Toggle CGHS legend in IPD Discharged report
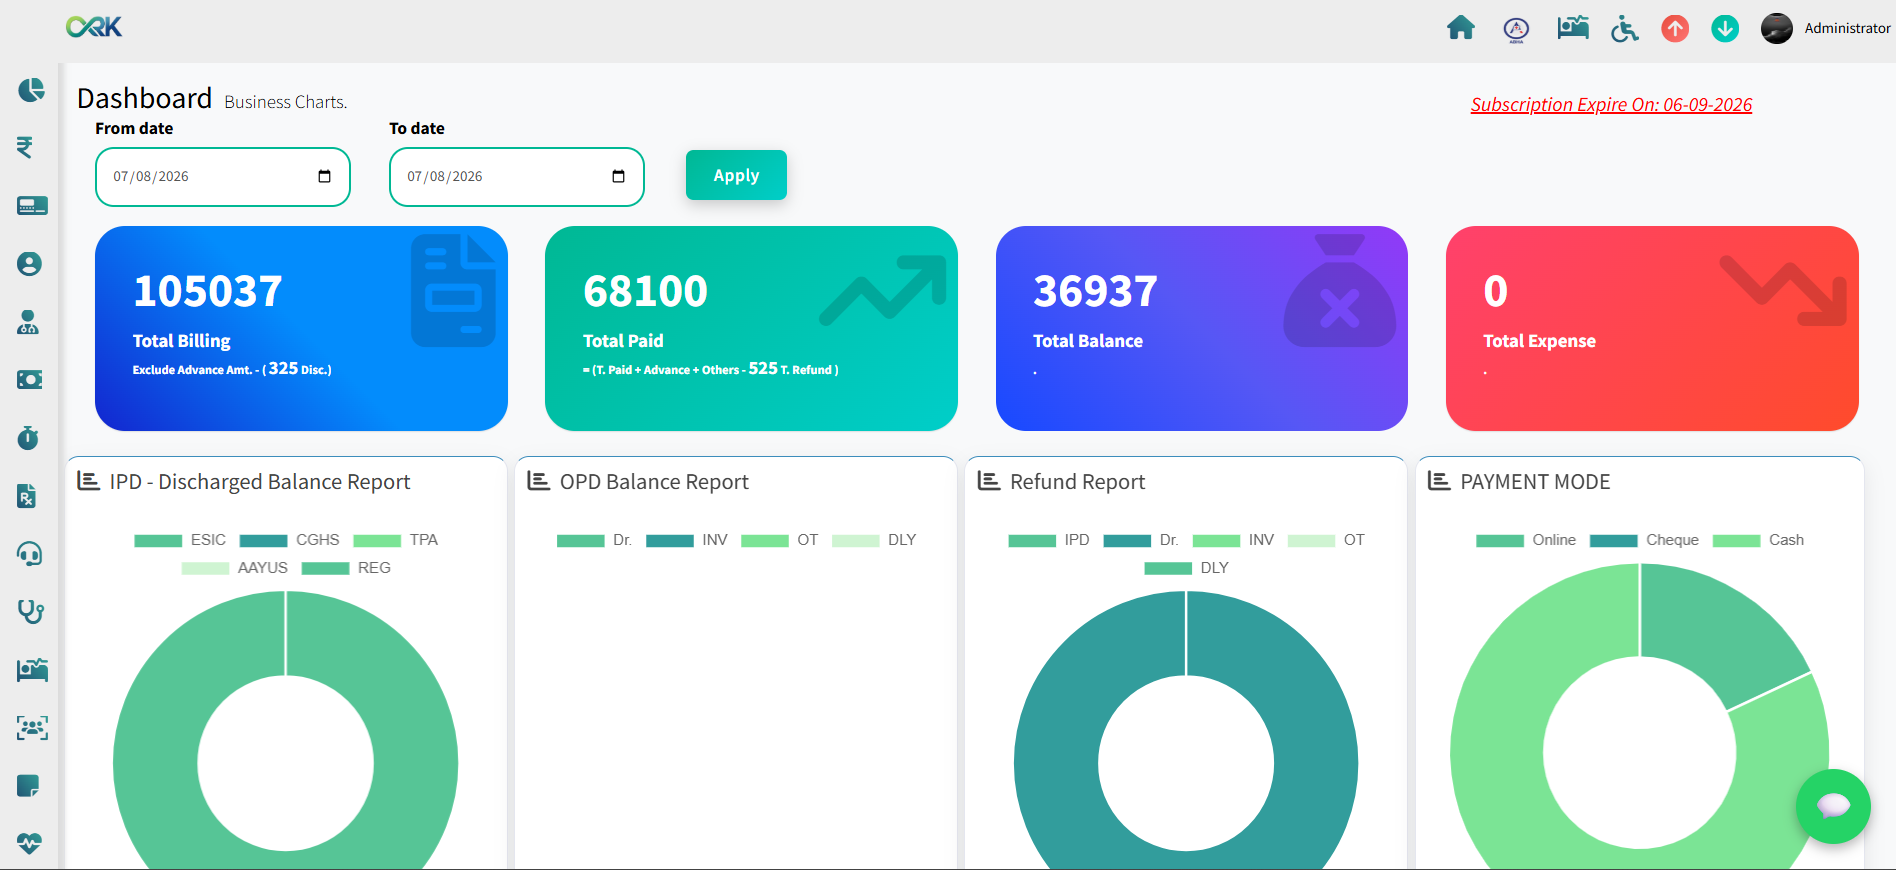The width and height of the screenshot is (1896, 870). click(290, 540)
